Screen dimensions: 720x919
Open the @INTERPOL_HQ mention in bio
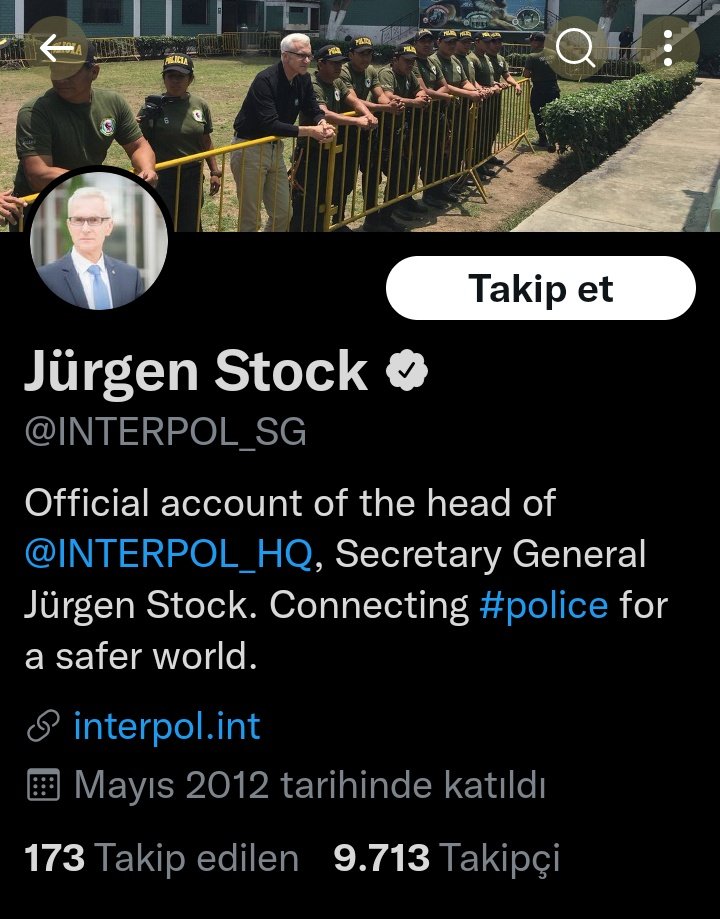pos(169,554)
